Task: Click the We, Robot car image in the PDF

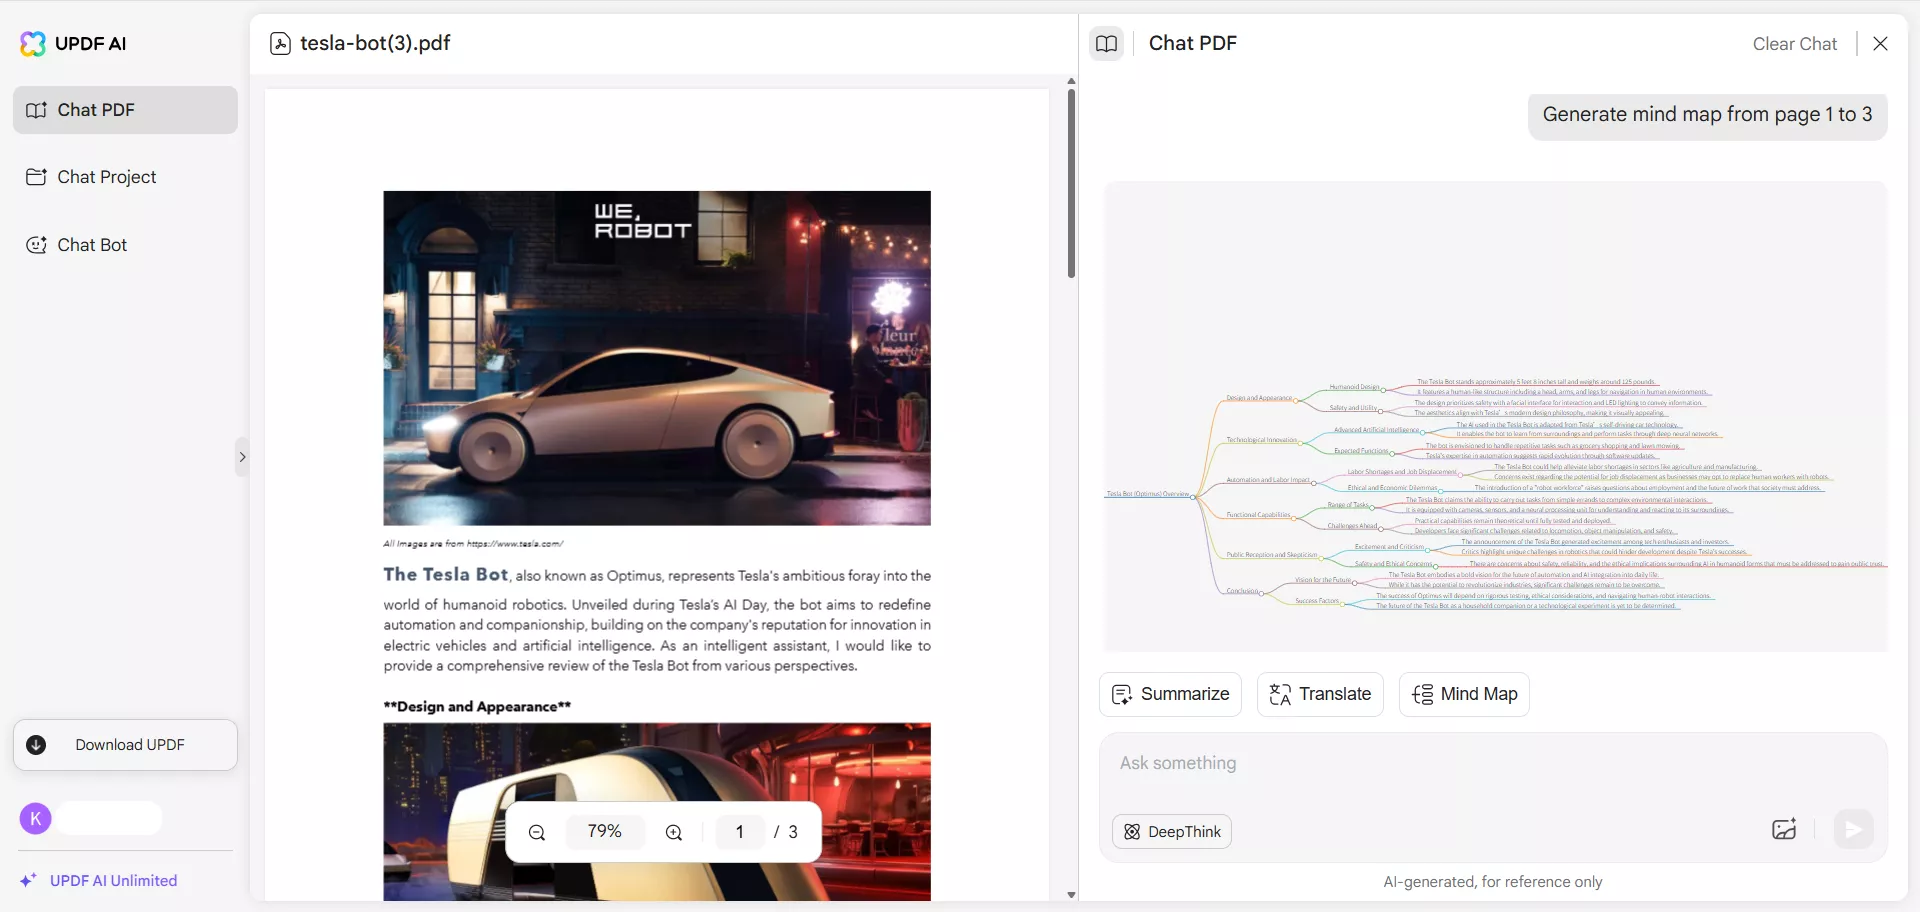Action: coord(657,358)
